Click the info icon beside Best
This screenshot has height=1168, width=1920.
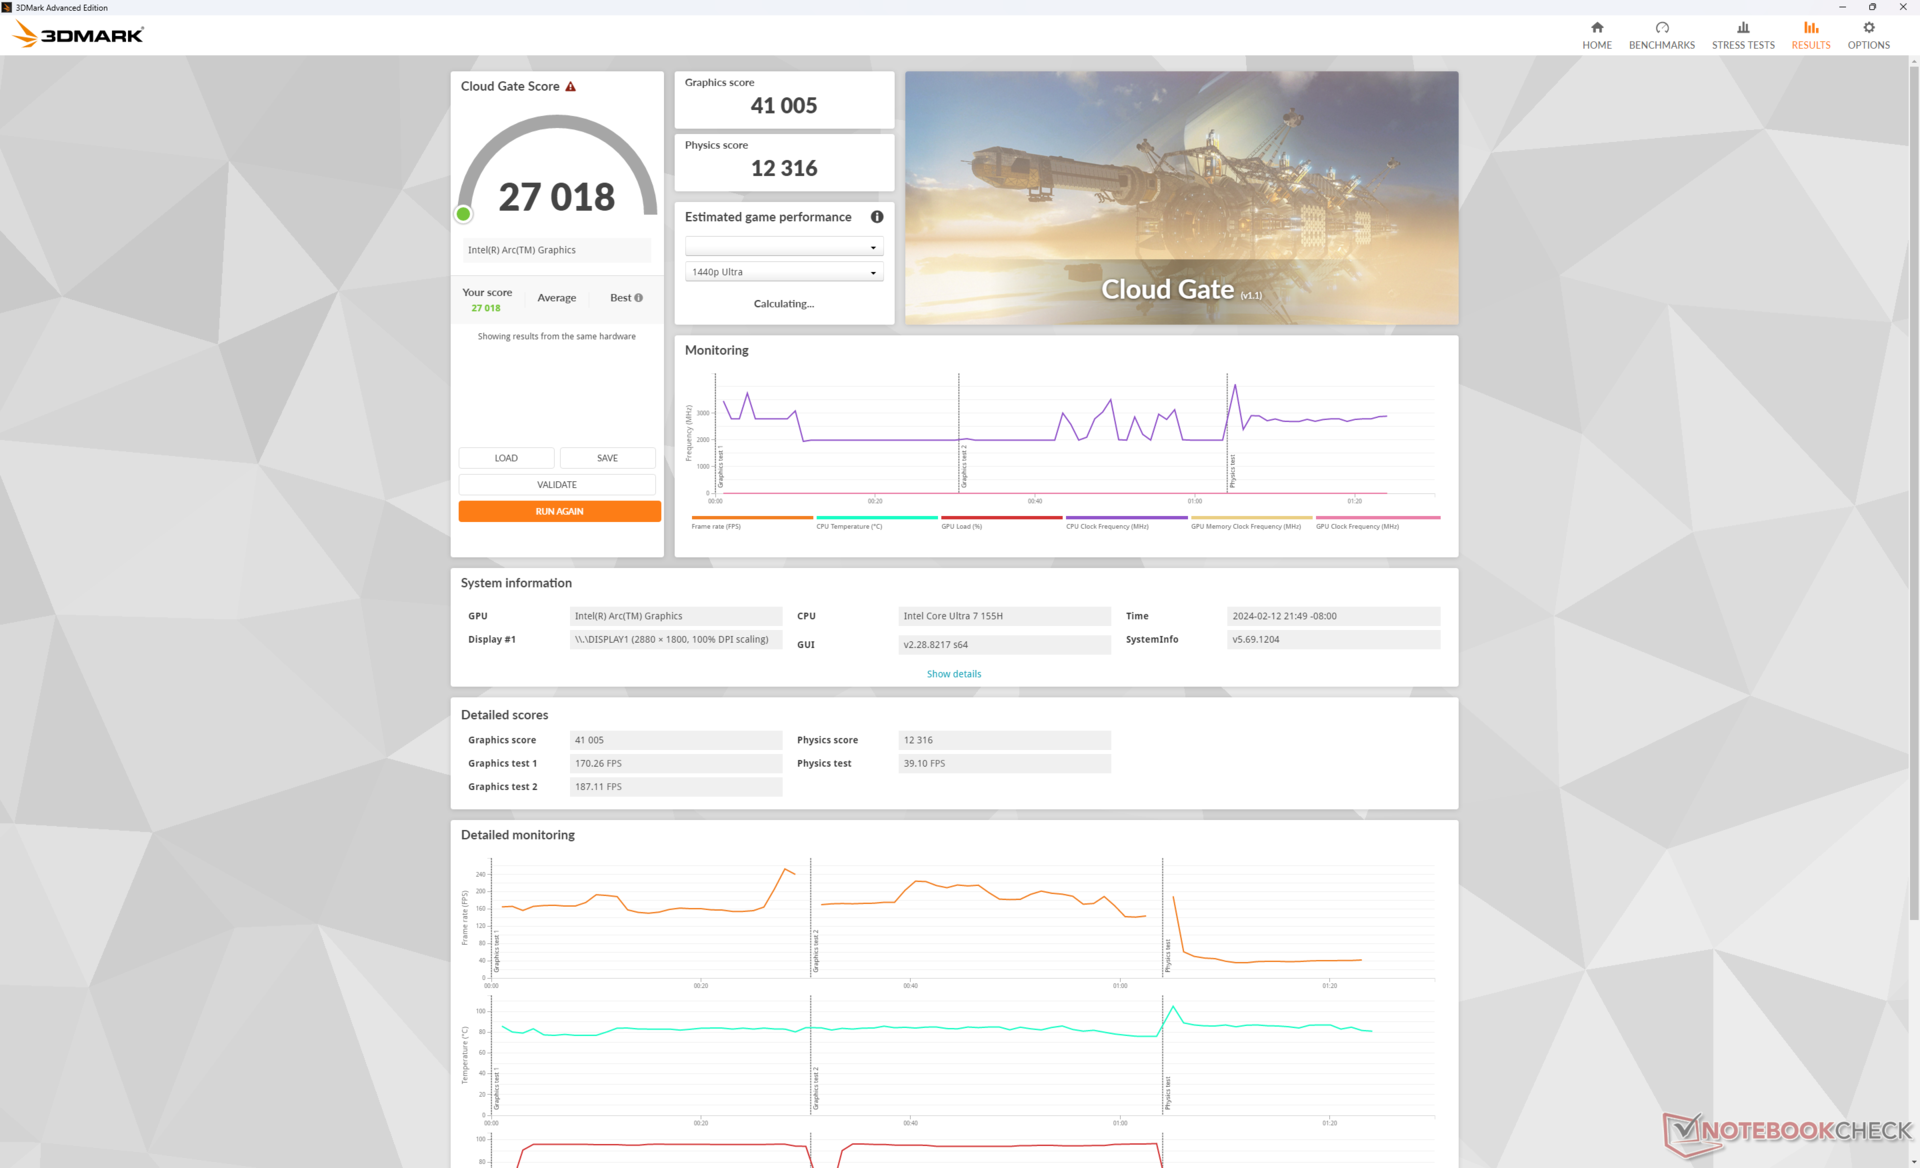coord(638,298)
